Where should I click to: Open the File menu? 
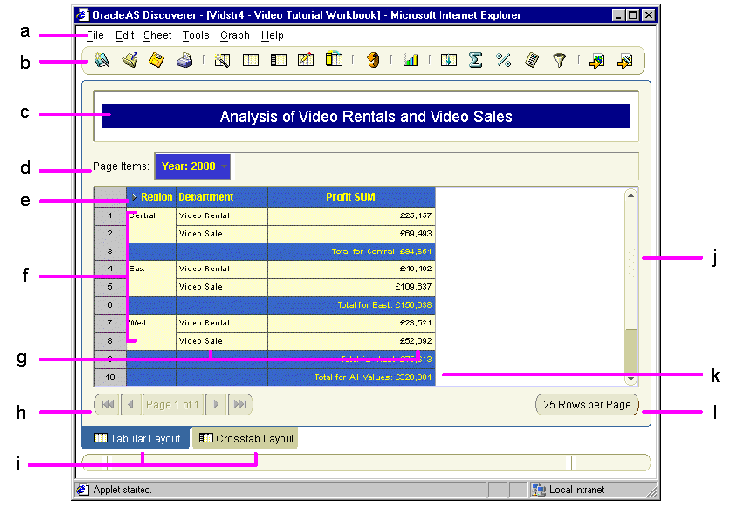(95, 36)
